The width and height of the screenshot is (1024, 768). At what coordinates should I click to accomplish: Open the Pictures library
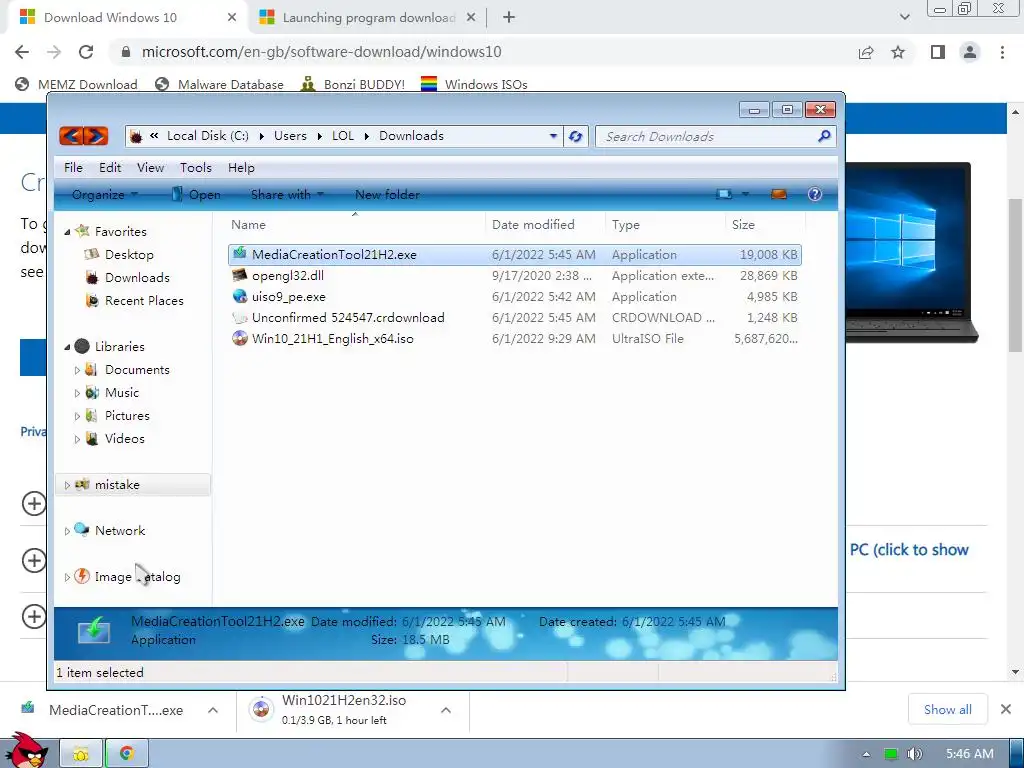127,415
